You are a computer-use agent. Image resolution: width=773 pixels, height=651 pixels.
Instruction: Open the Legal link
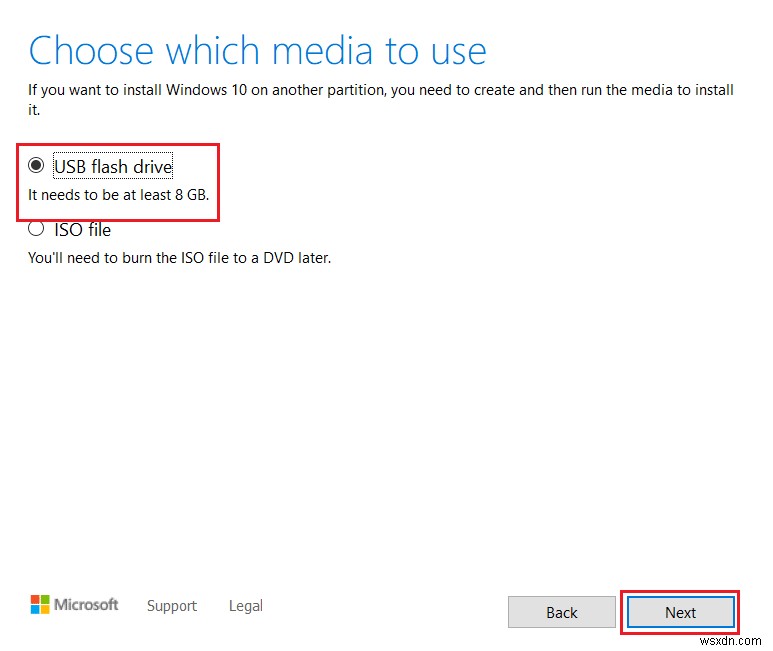[245, 605]
